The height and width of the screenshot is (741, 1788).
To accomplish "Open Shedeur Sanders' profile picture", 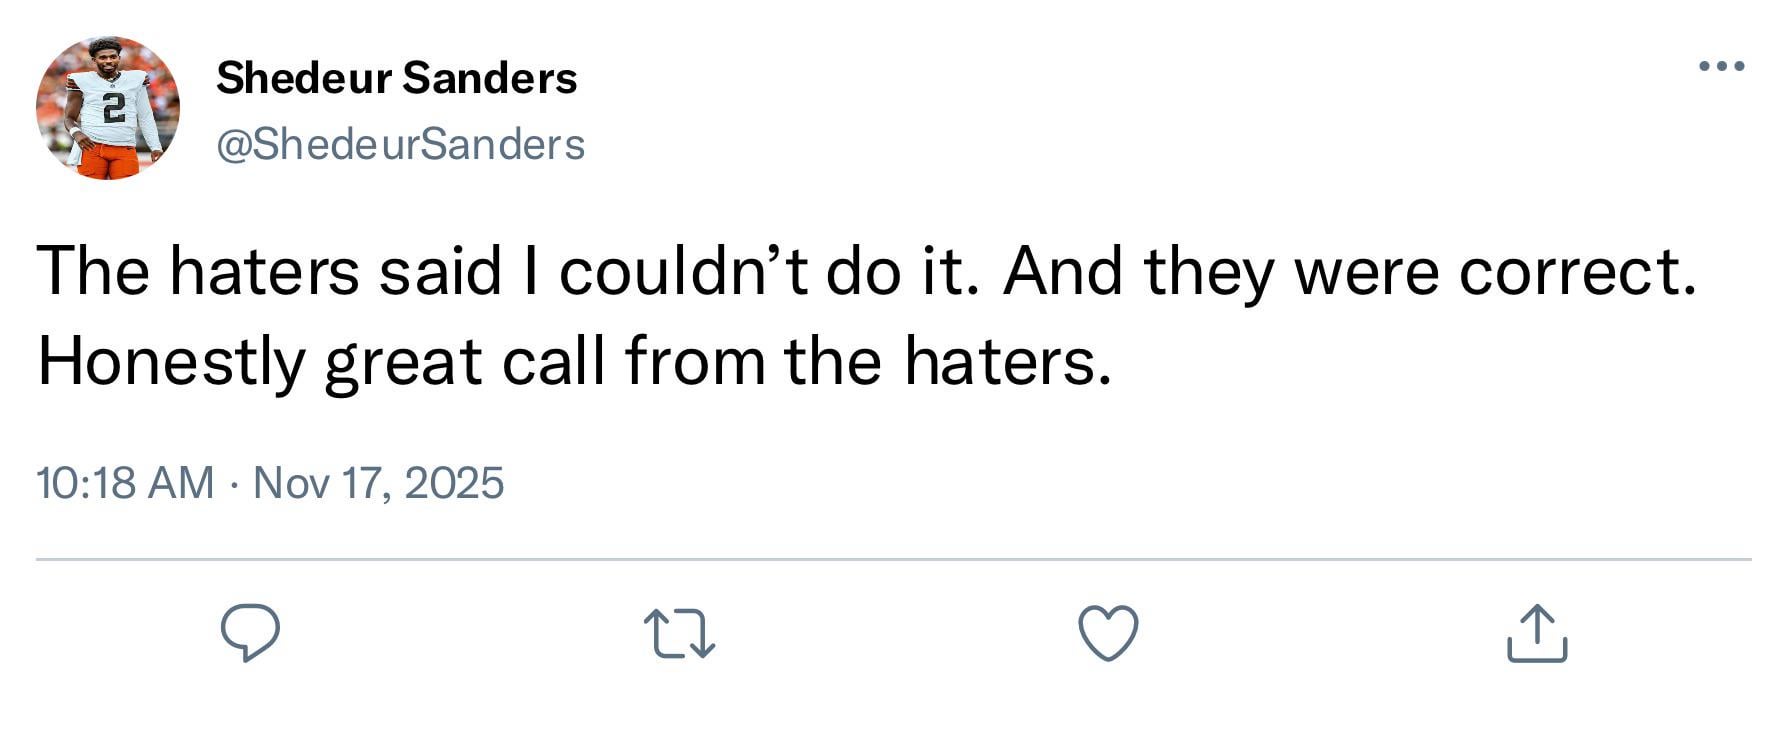I will 108,108.
